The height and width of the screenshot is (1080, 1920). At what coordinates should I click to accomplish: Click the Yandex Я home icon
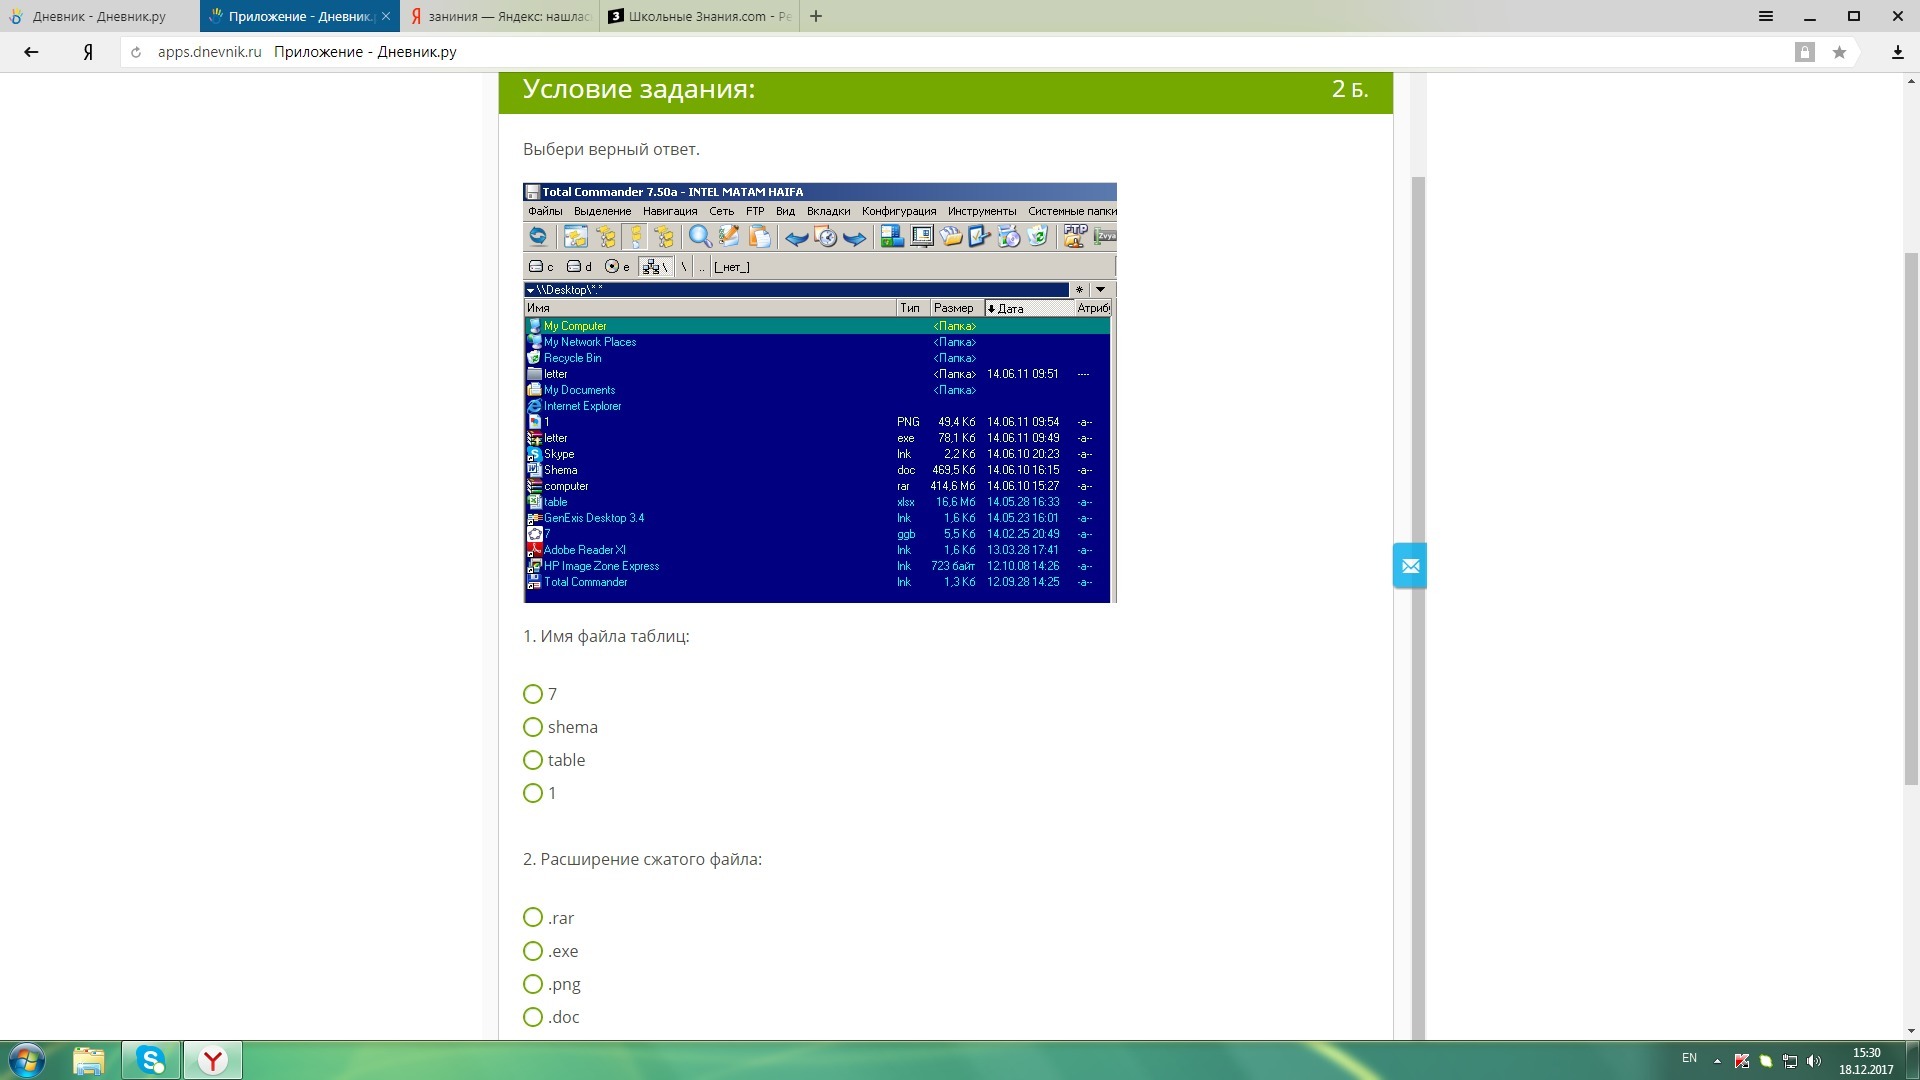pyautogui.click(x=88, y=52)
